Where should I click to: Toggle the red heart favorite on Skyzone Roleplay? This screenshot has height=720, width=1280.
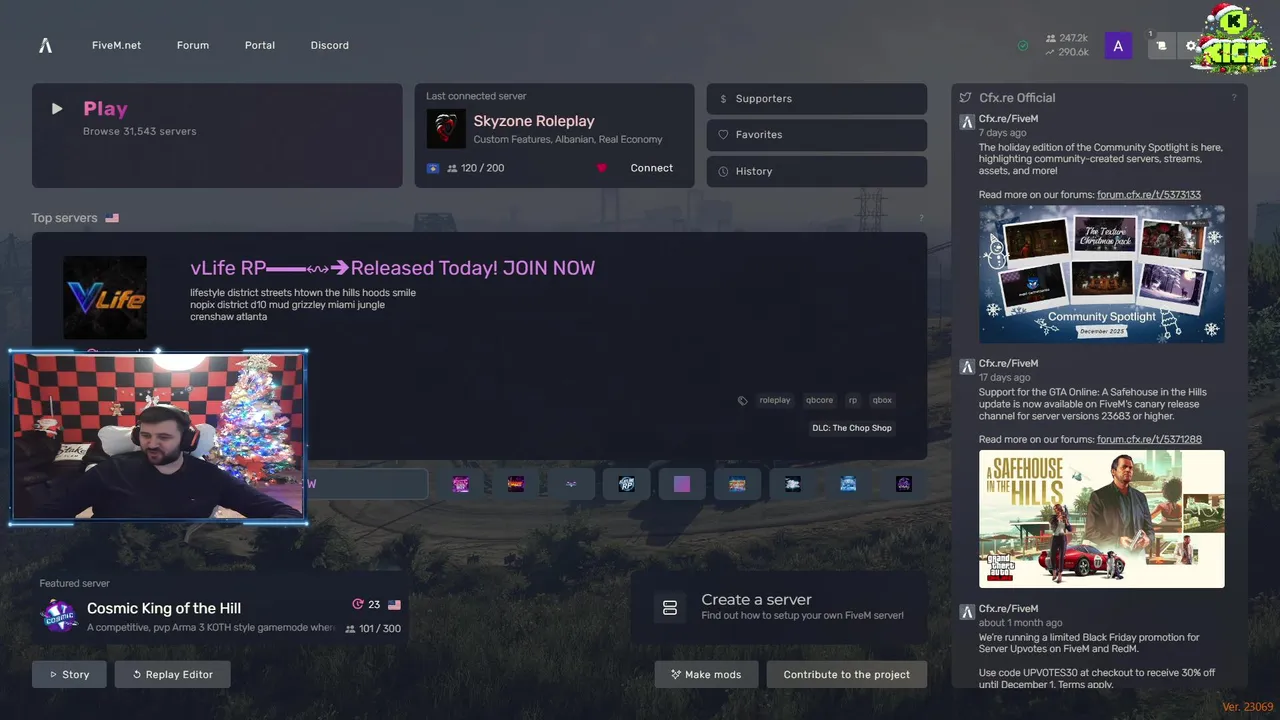[x=601, y=168]
